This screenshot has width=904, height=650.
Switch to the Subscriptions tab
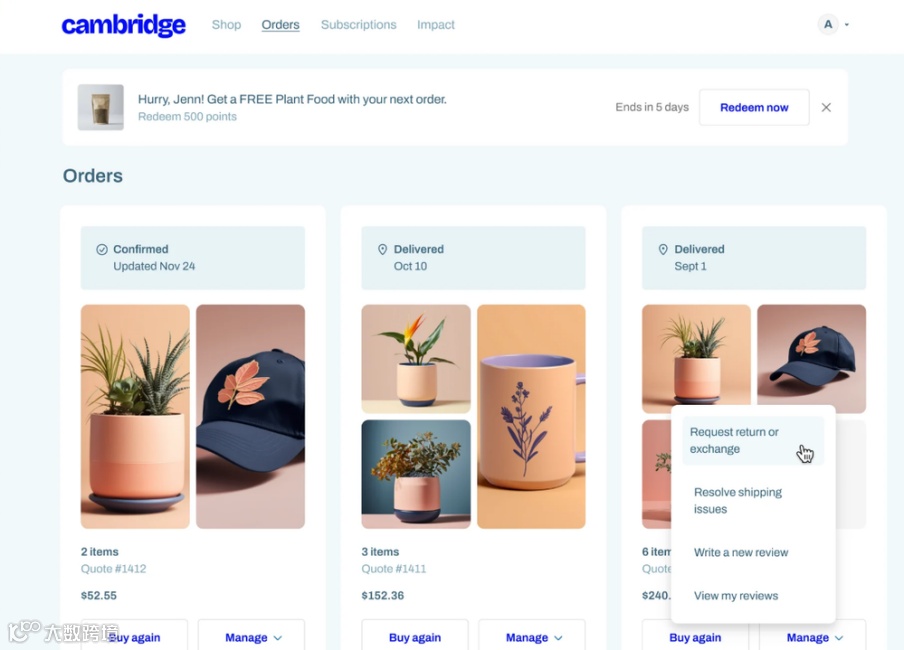359,25
